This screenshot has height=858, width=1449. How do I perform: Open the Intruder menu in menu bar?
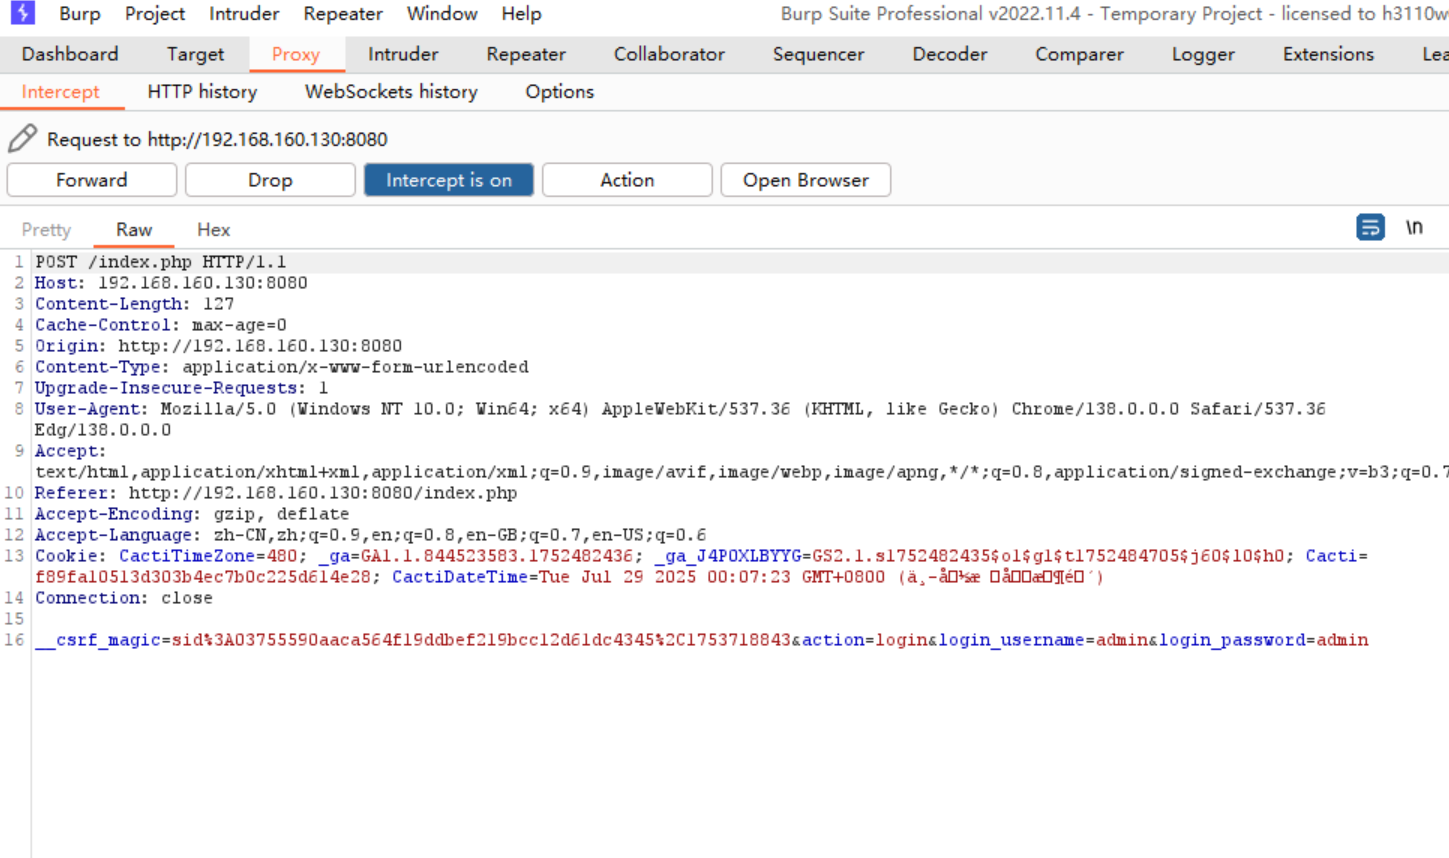(x=244, y=14)
